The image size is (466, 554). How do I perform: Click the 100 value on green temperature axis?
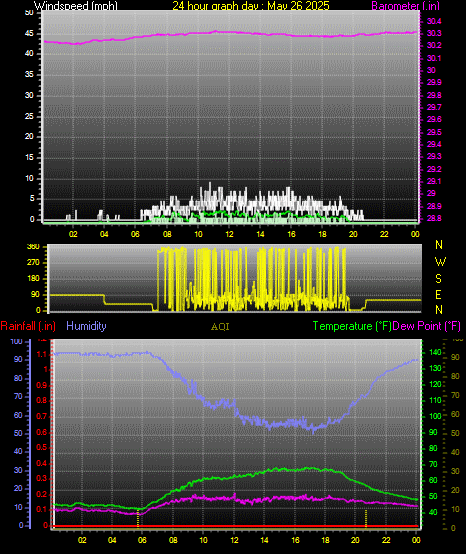coord(435,416)
